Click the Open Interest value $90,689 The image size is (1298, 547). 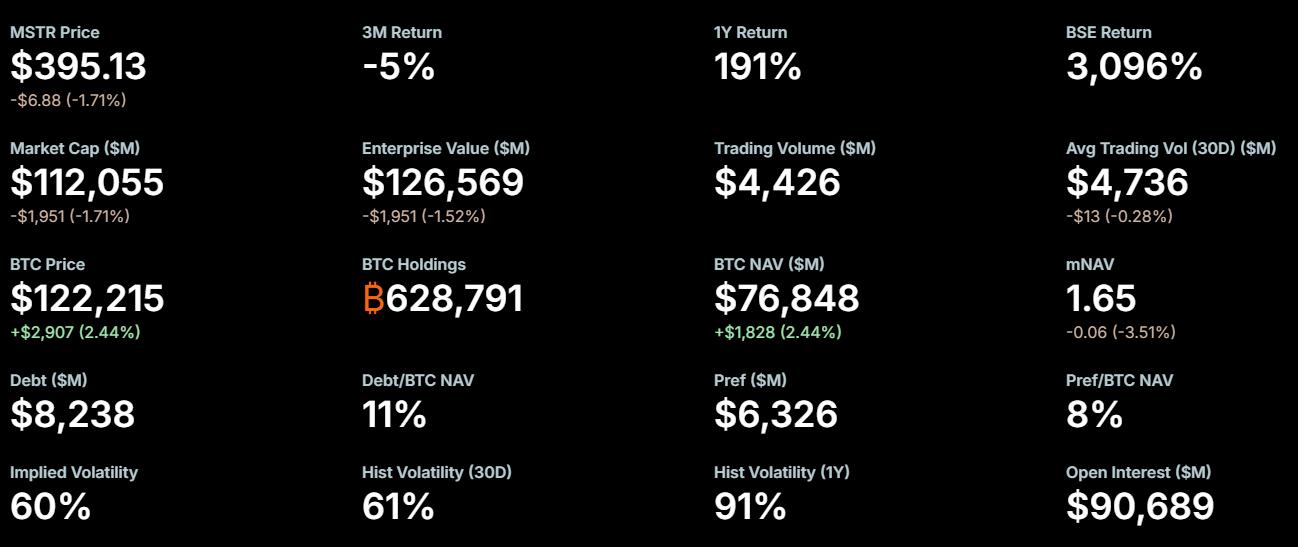point(1140,507)
